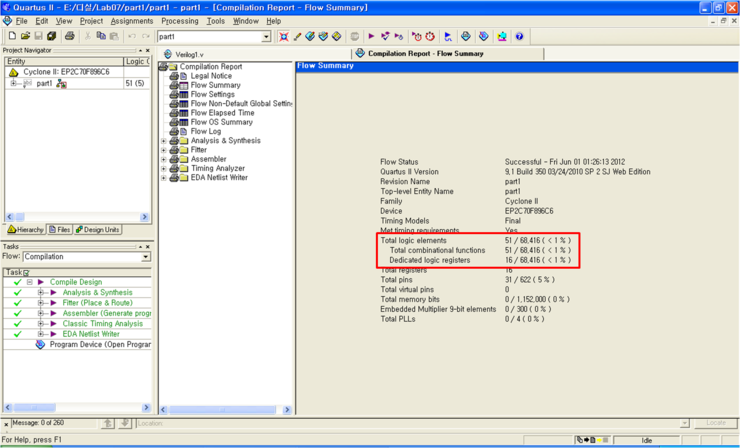Open the Flow Compilation dropdown
The image size is (740, 448).
145,257
